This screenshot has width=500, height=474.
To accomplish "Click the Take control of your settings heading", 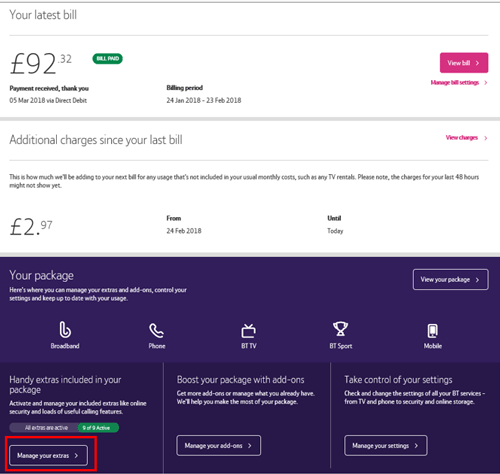I will click(398, 380).
